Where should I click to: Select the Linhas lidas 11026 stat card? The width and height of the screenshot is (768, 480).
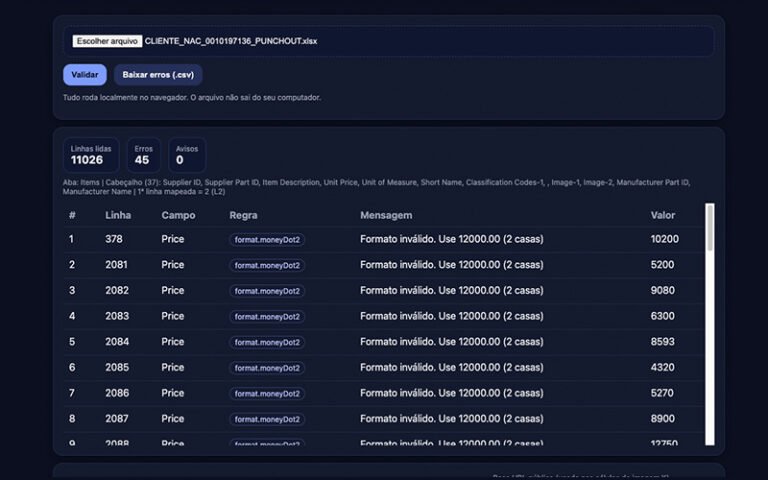pyautogui.click(x=92, y=154)
